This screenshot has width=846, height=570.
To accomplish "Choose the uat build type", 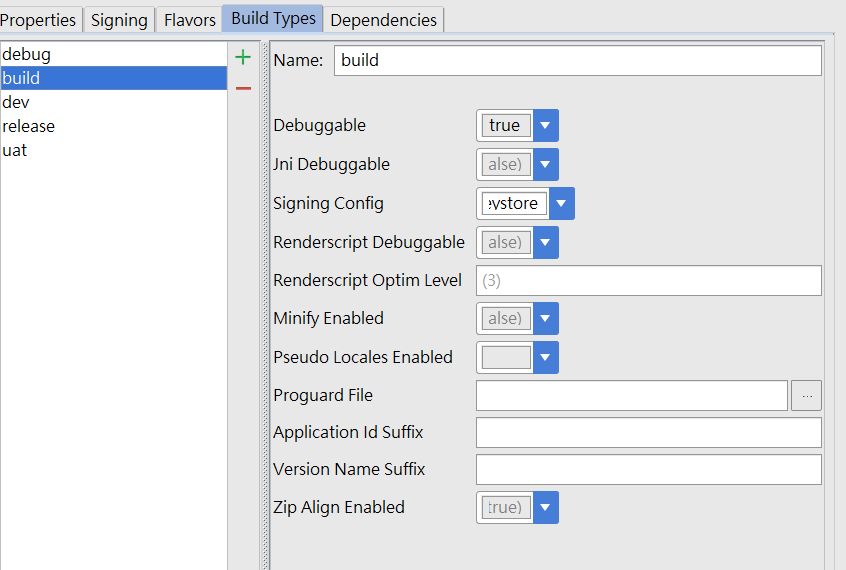I will point(15,150).
